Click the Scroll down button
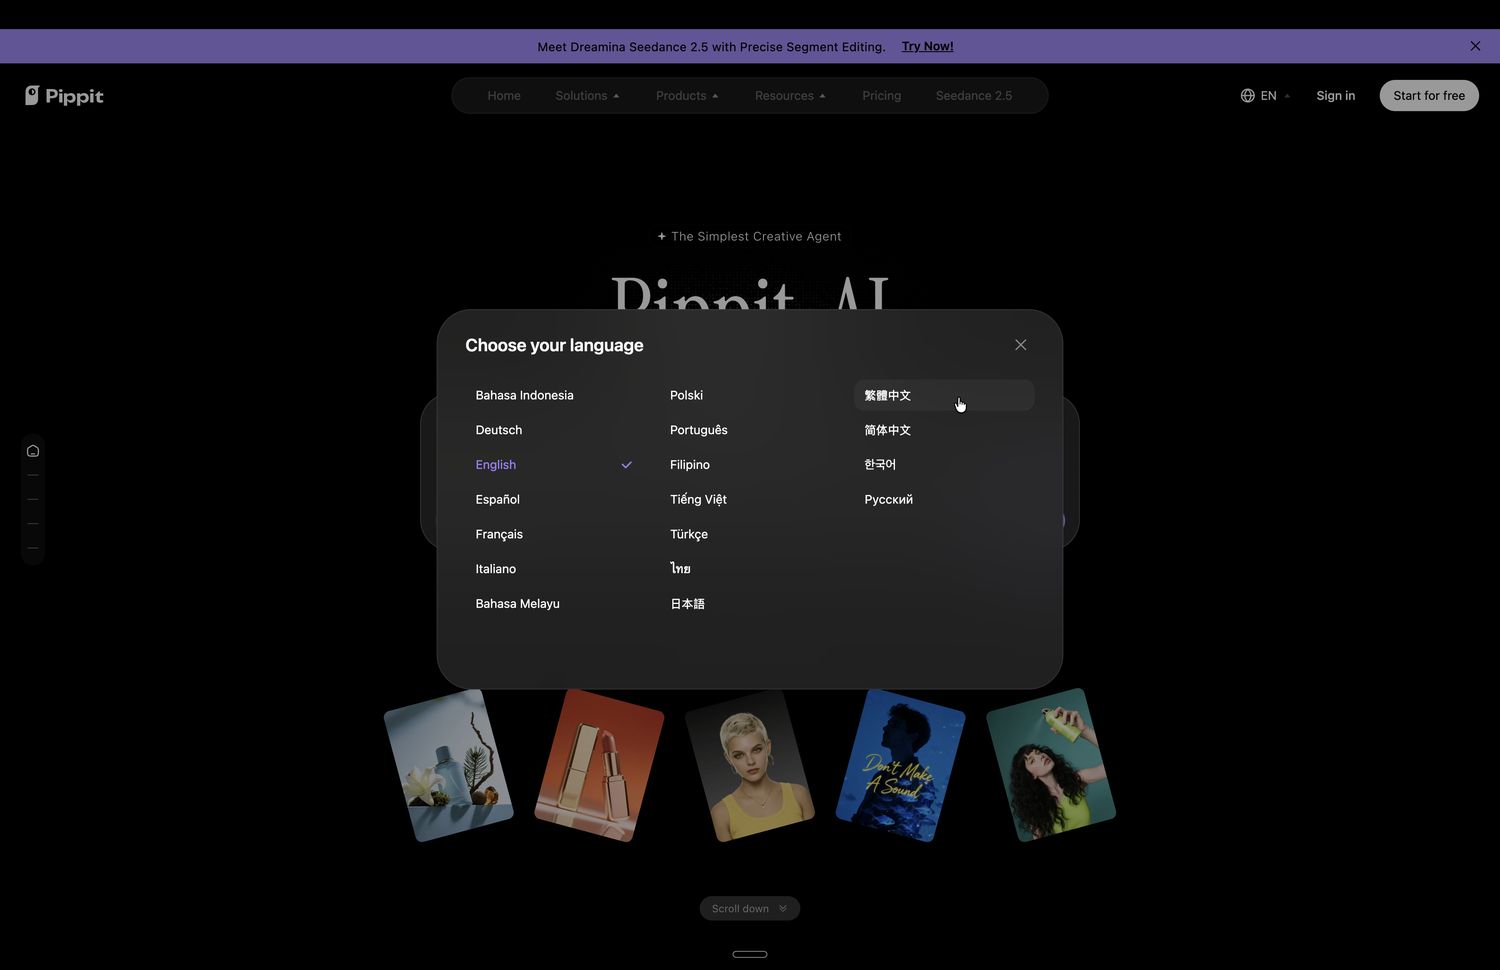This screenshot has height=970, width=1500. pos(750,909)
